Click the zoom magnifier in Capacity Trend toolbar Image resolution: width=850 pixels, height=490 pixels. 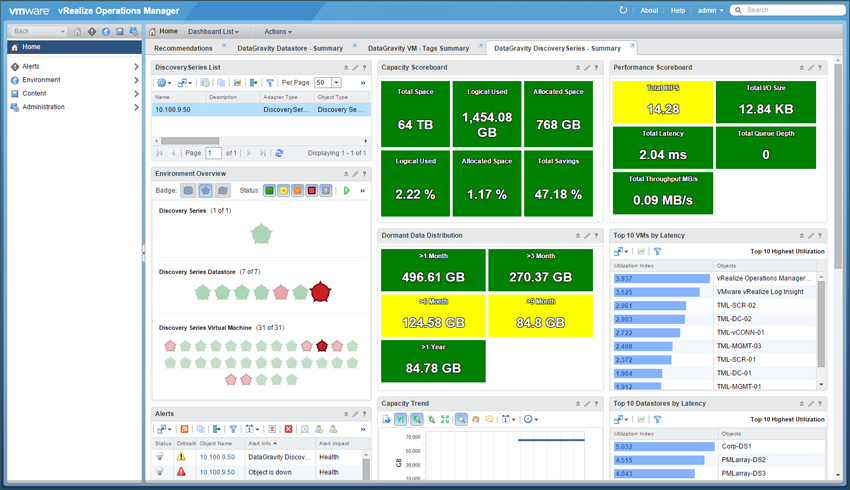point(461,419)
